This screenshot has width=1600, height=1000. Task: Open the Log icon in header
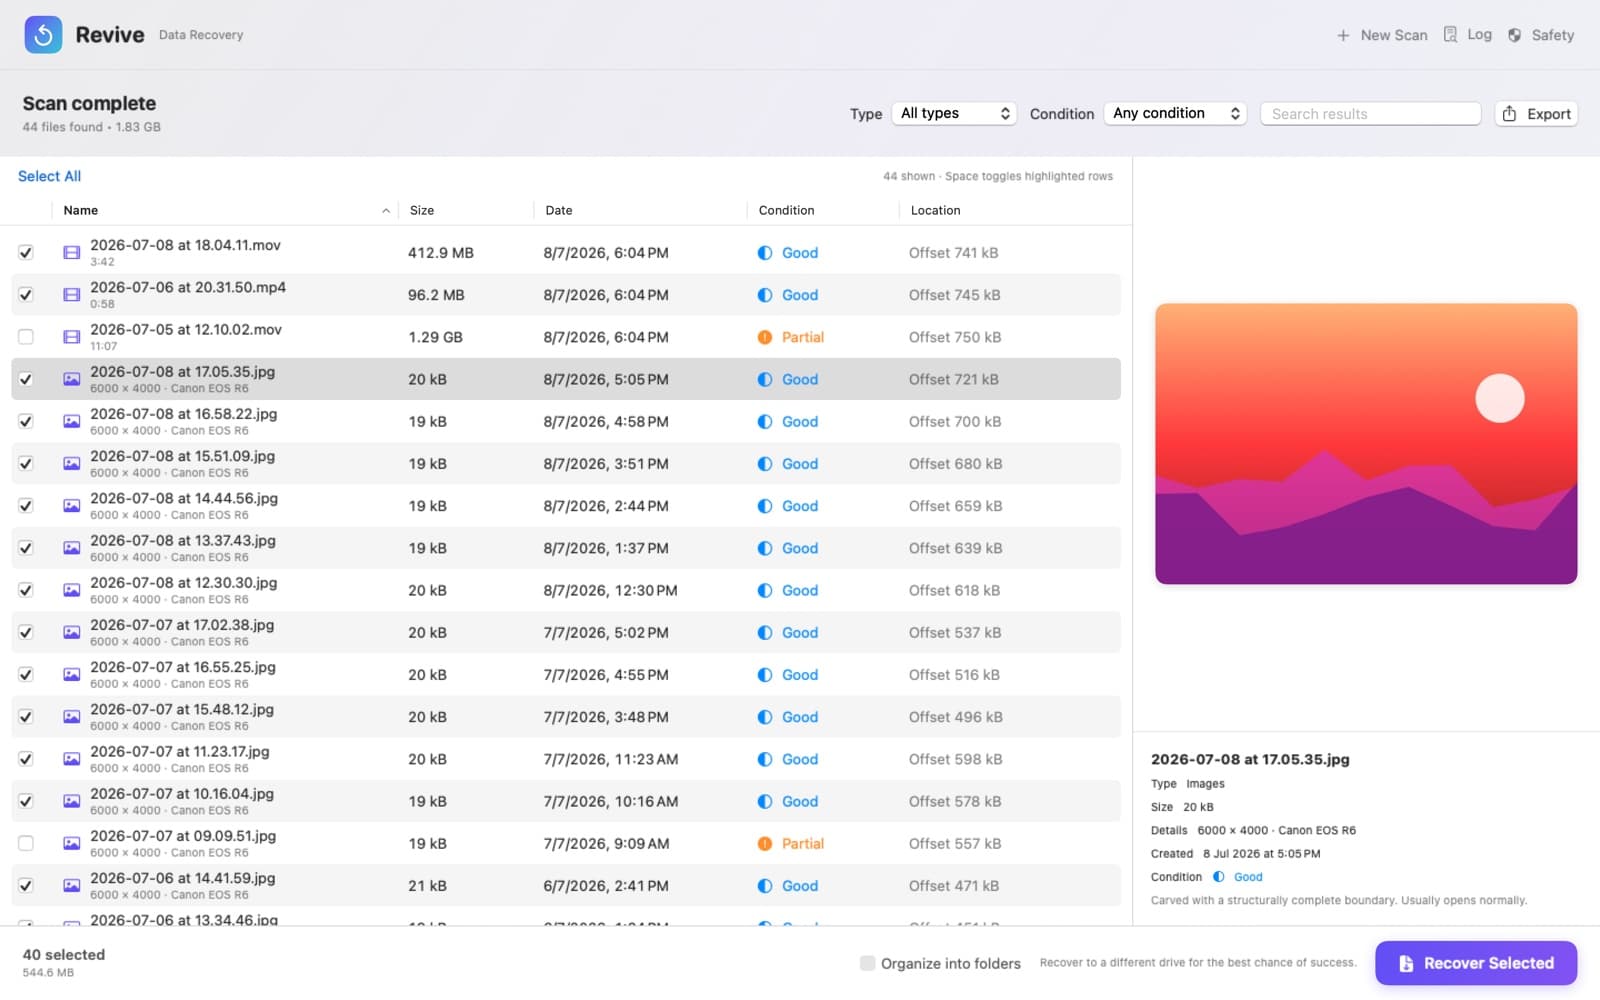pyautogui.click(x=1450, y=35)
